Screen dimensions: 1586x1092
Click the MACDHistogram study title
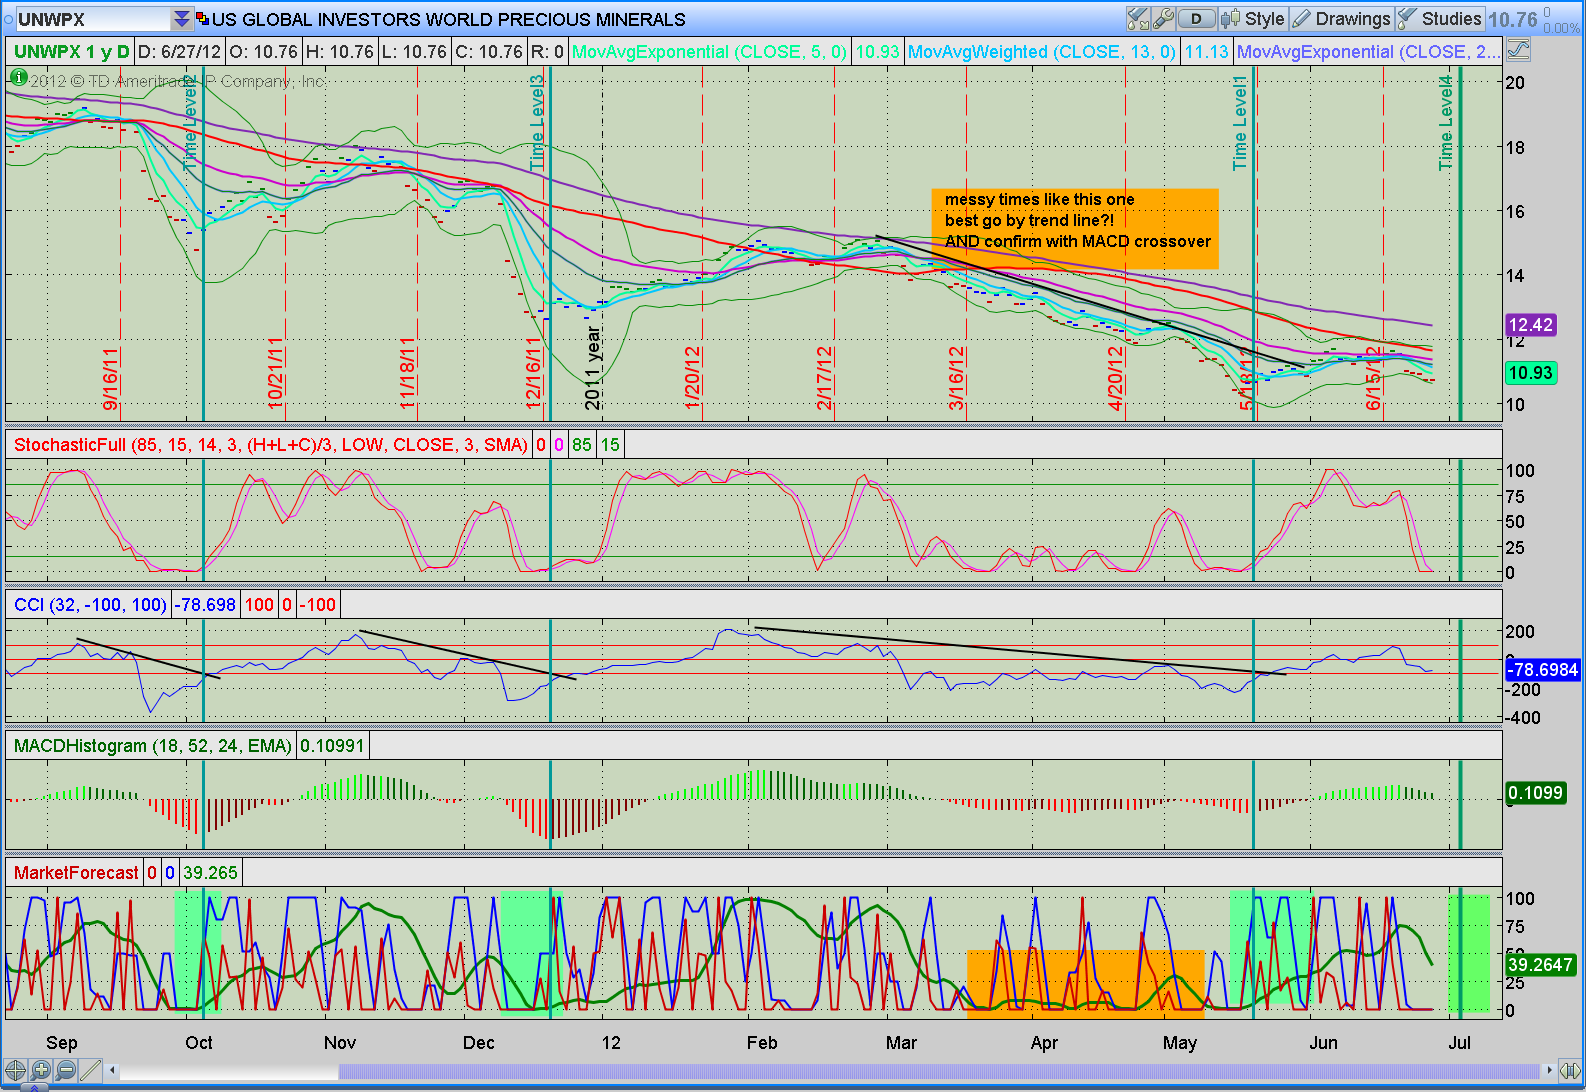[x=152, y=746]
